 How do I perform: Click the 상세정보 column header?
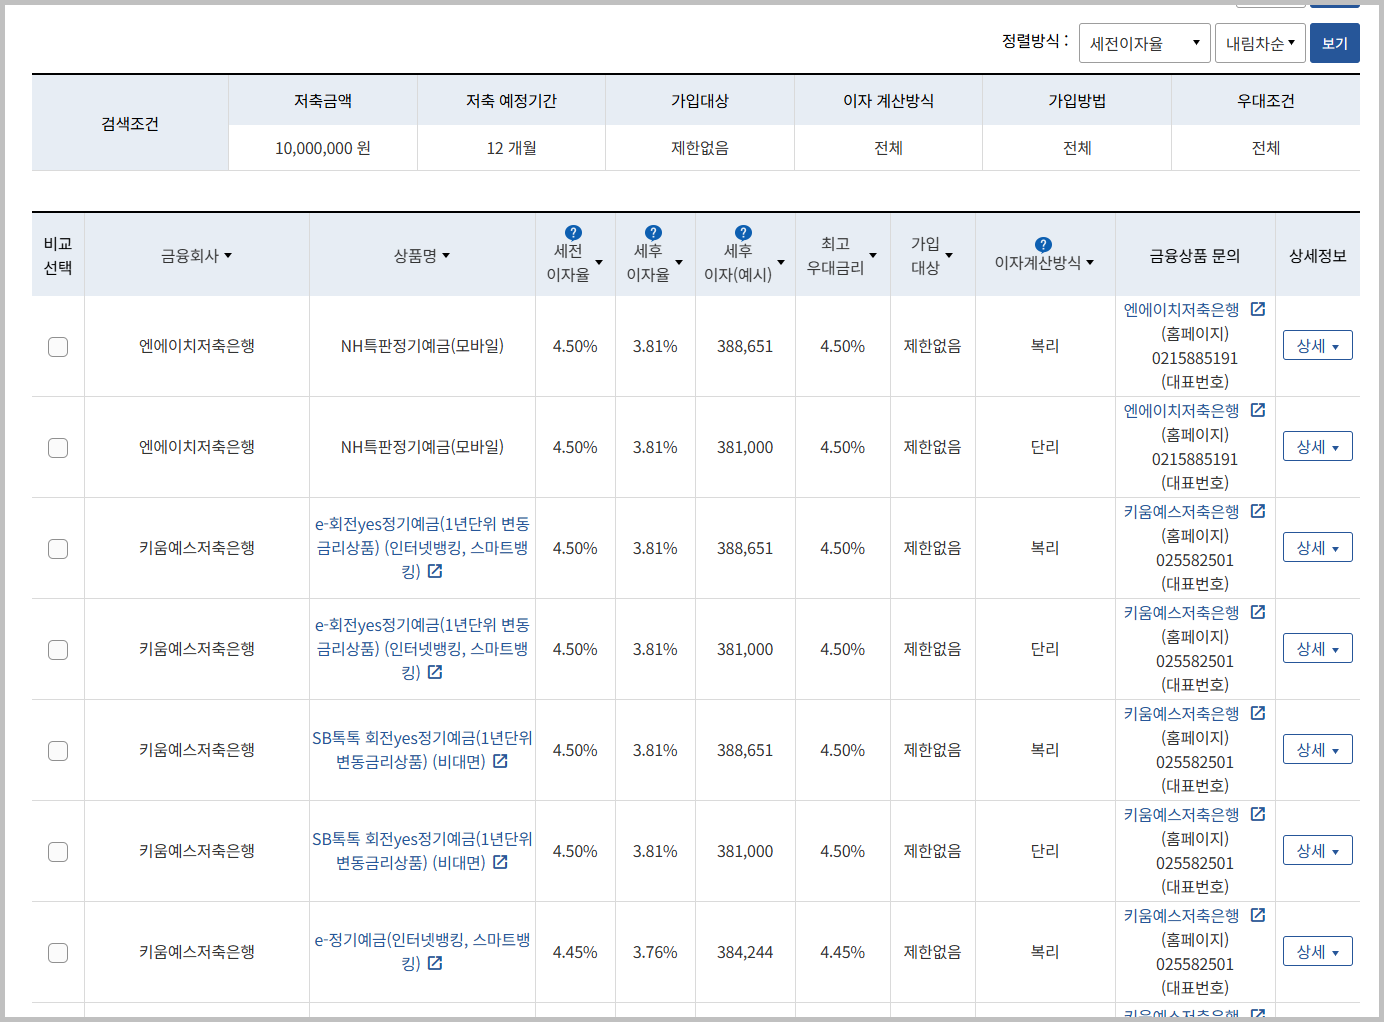coord(1317,256)
